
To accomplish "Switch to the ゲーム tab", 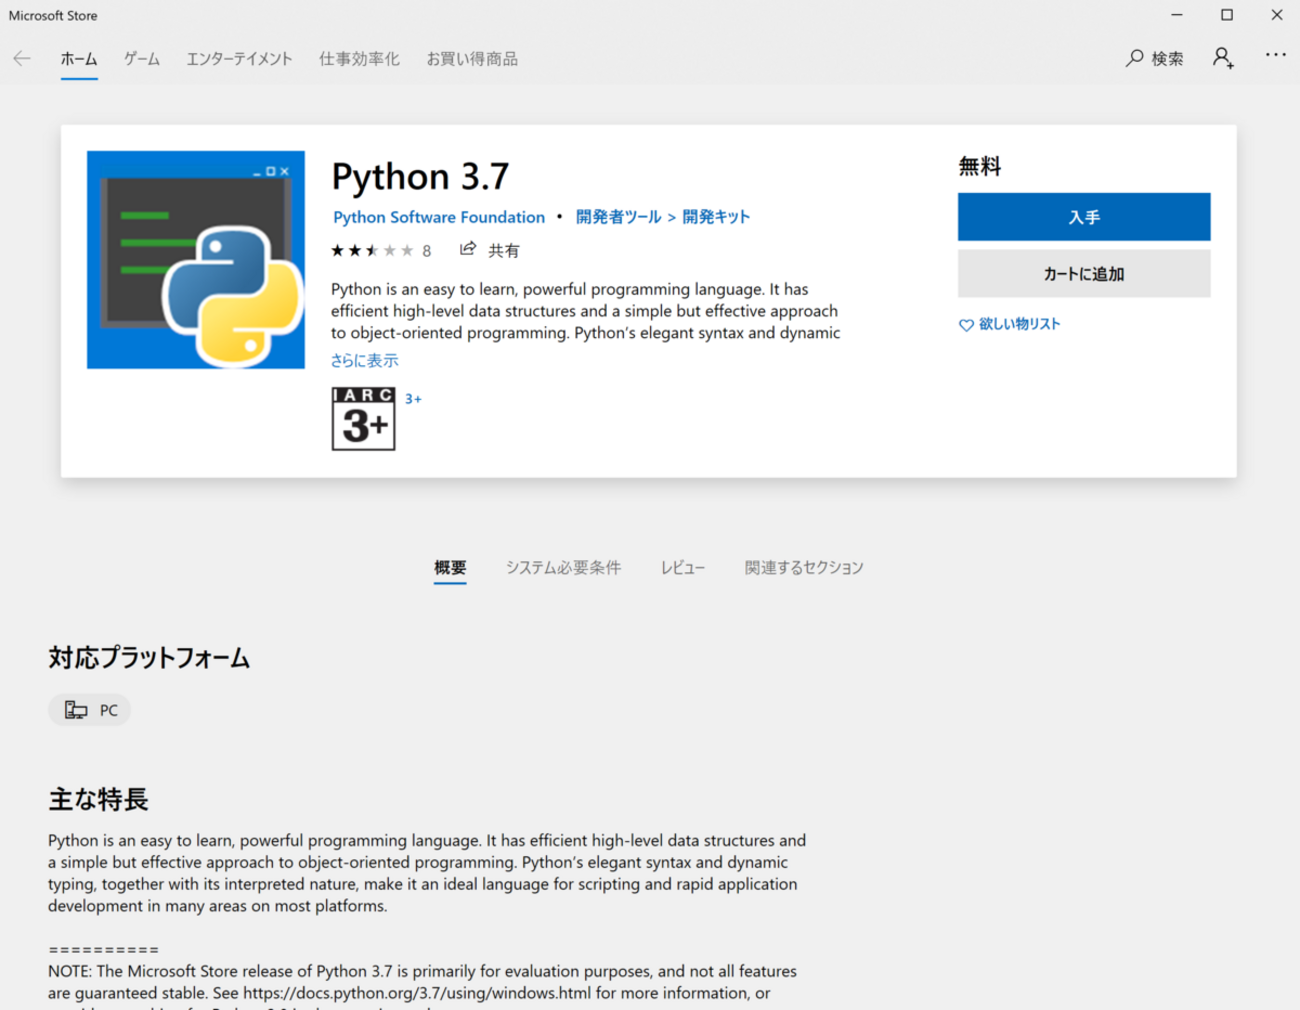I will [141, 59].
